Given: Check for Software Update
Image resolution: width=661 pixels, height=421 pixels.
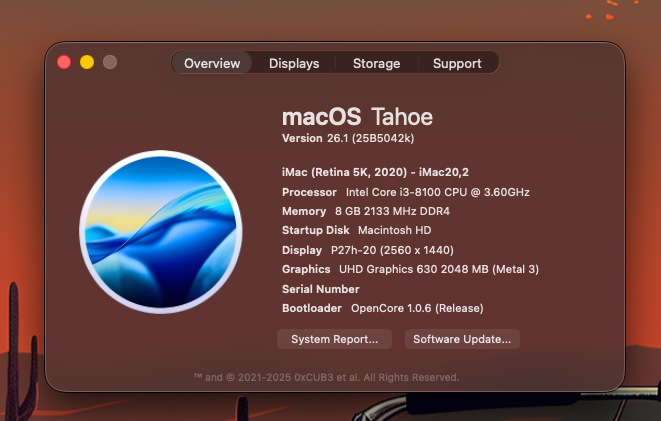Looking at the screenshot, I should pyautogui.click(x=462, y=339).
